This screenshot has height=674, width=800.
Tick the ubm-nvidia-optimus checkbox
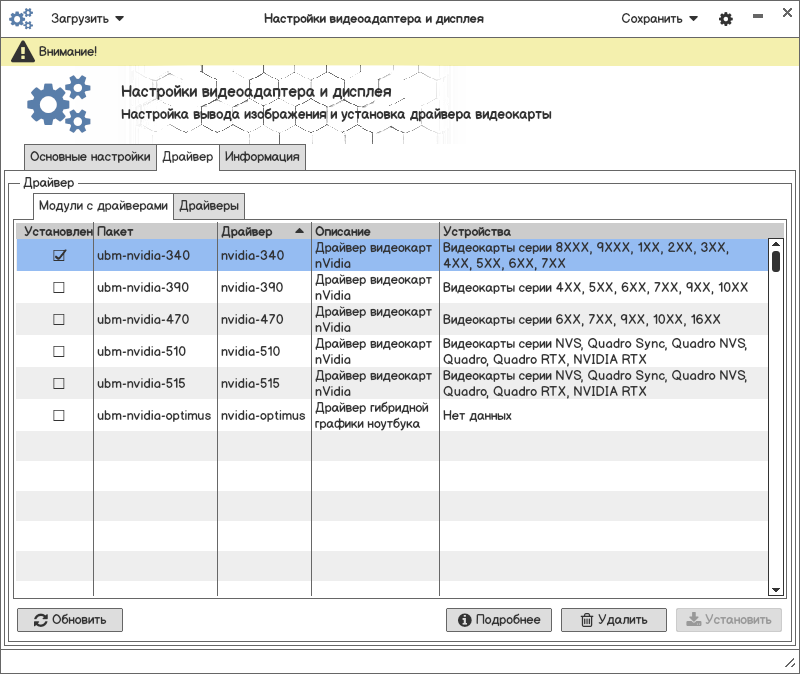(59, 415)
